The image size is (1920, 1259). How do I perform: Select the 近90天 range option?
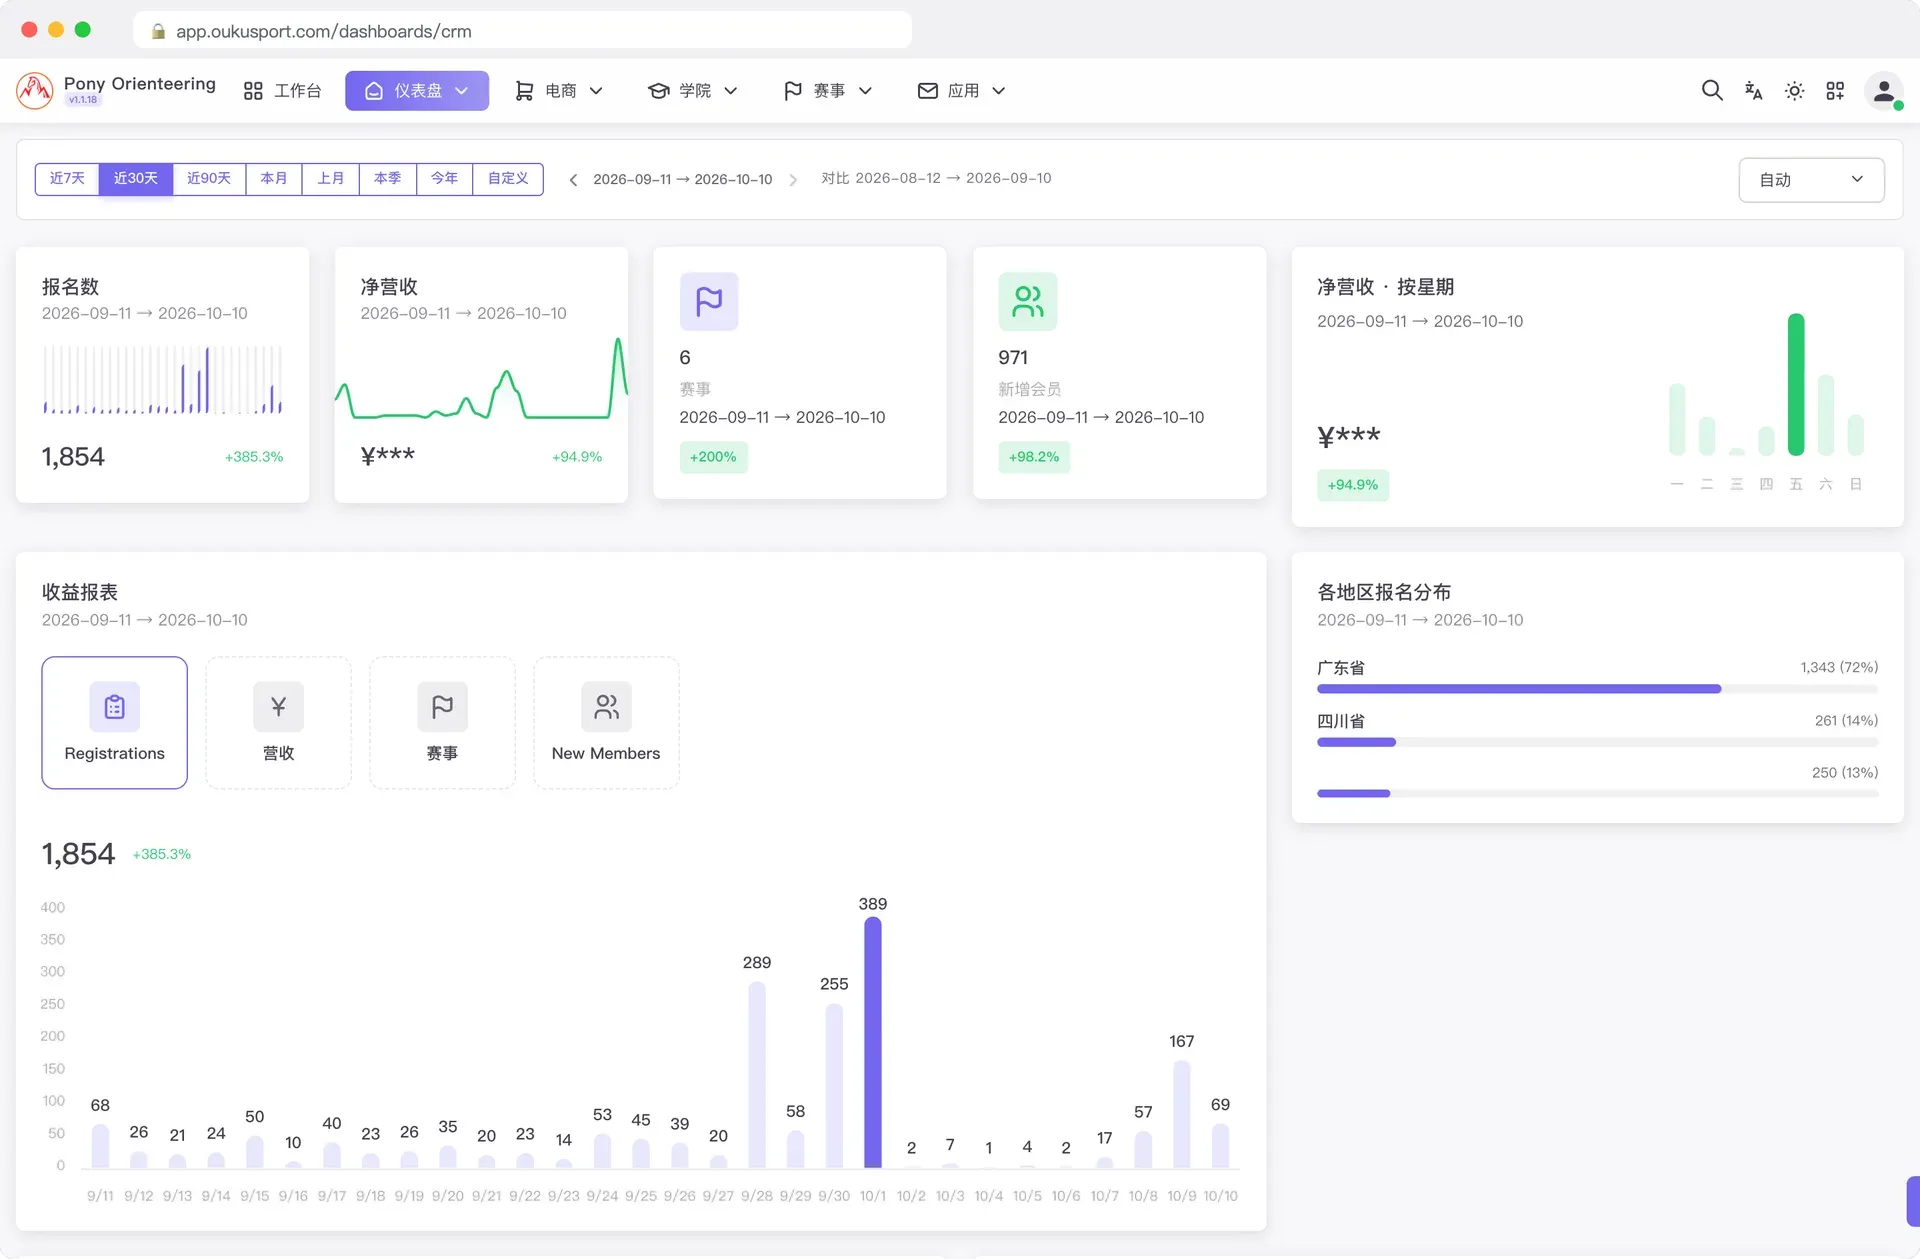tap(209, 179)
